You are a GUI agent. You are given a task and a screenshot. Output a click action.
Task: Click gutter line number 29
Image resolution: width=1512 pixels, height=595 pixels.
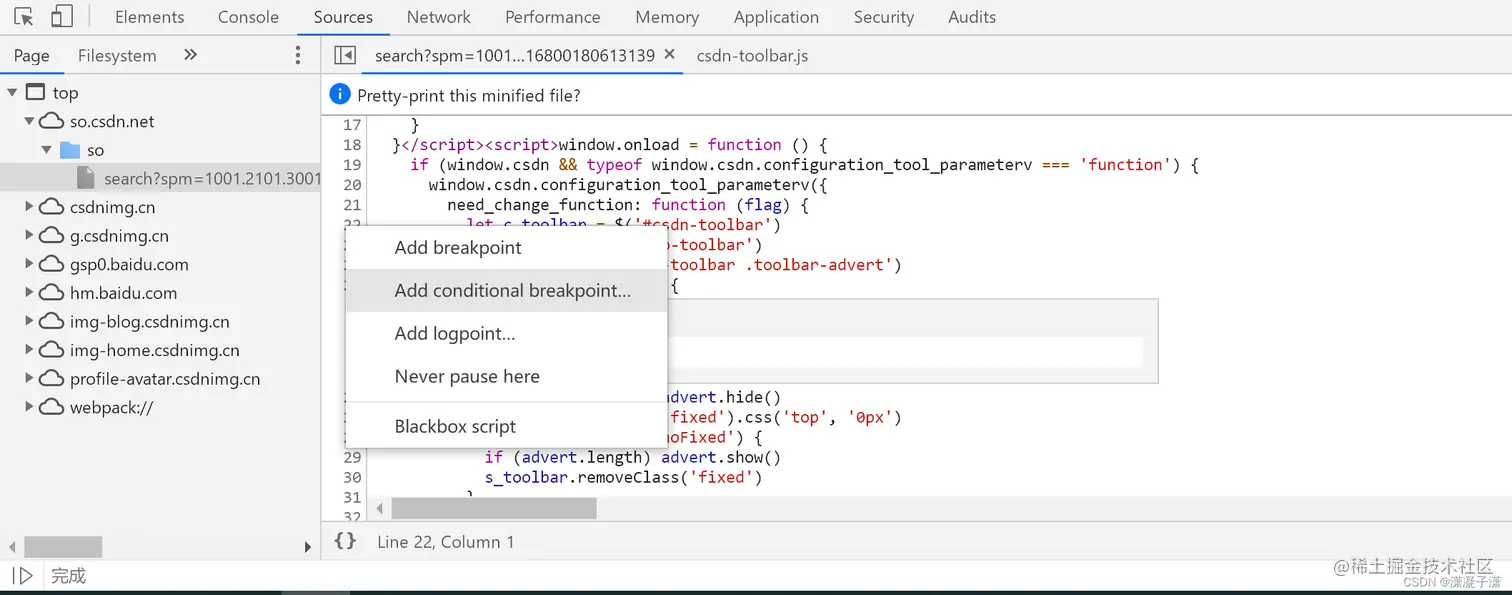click(352, 457)
